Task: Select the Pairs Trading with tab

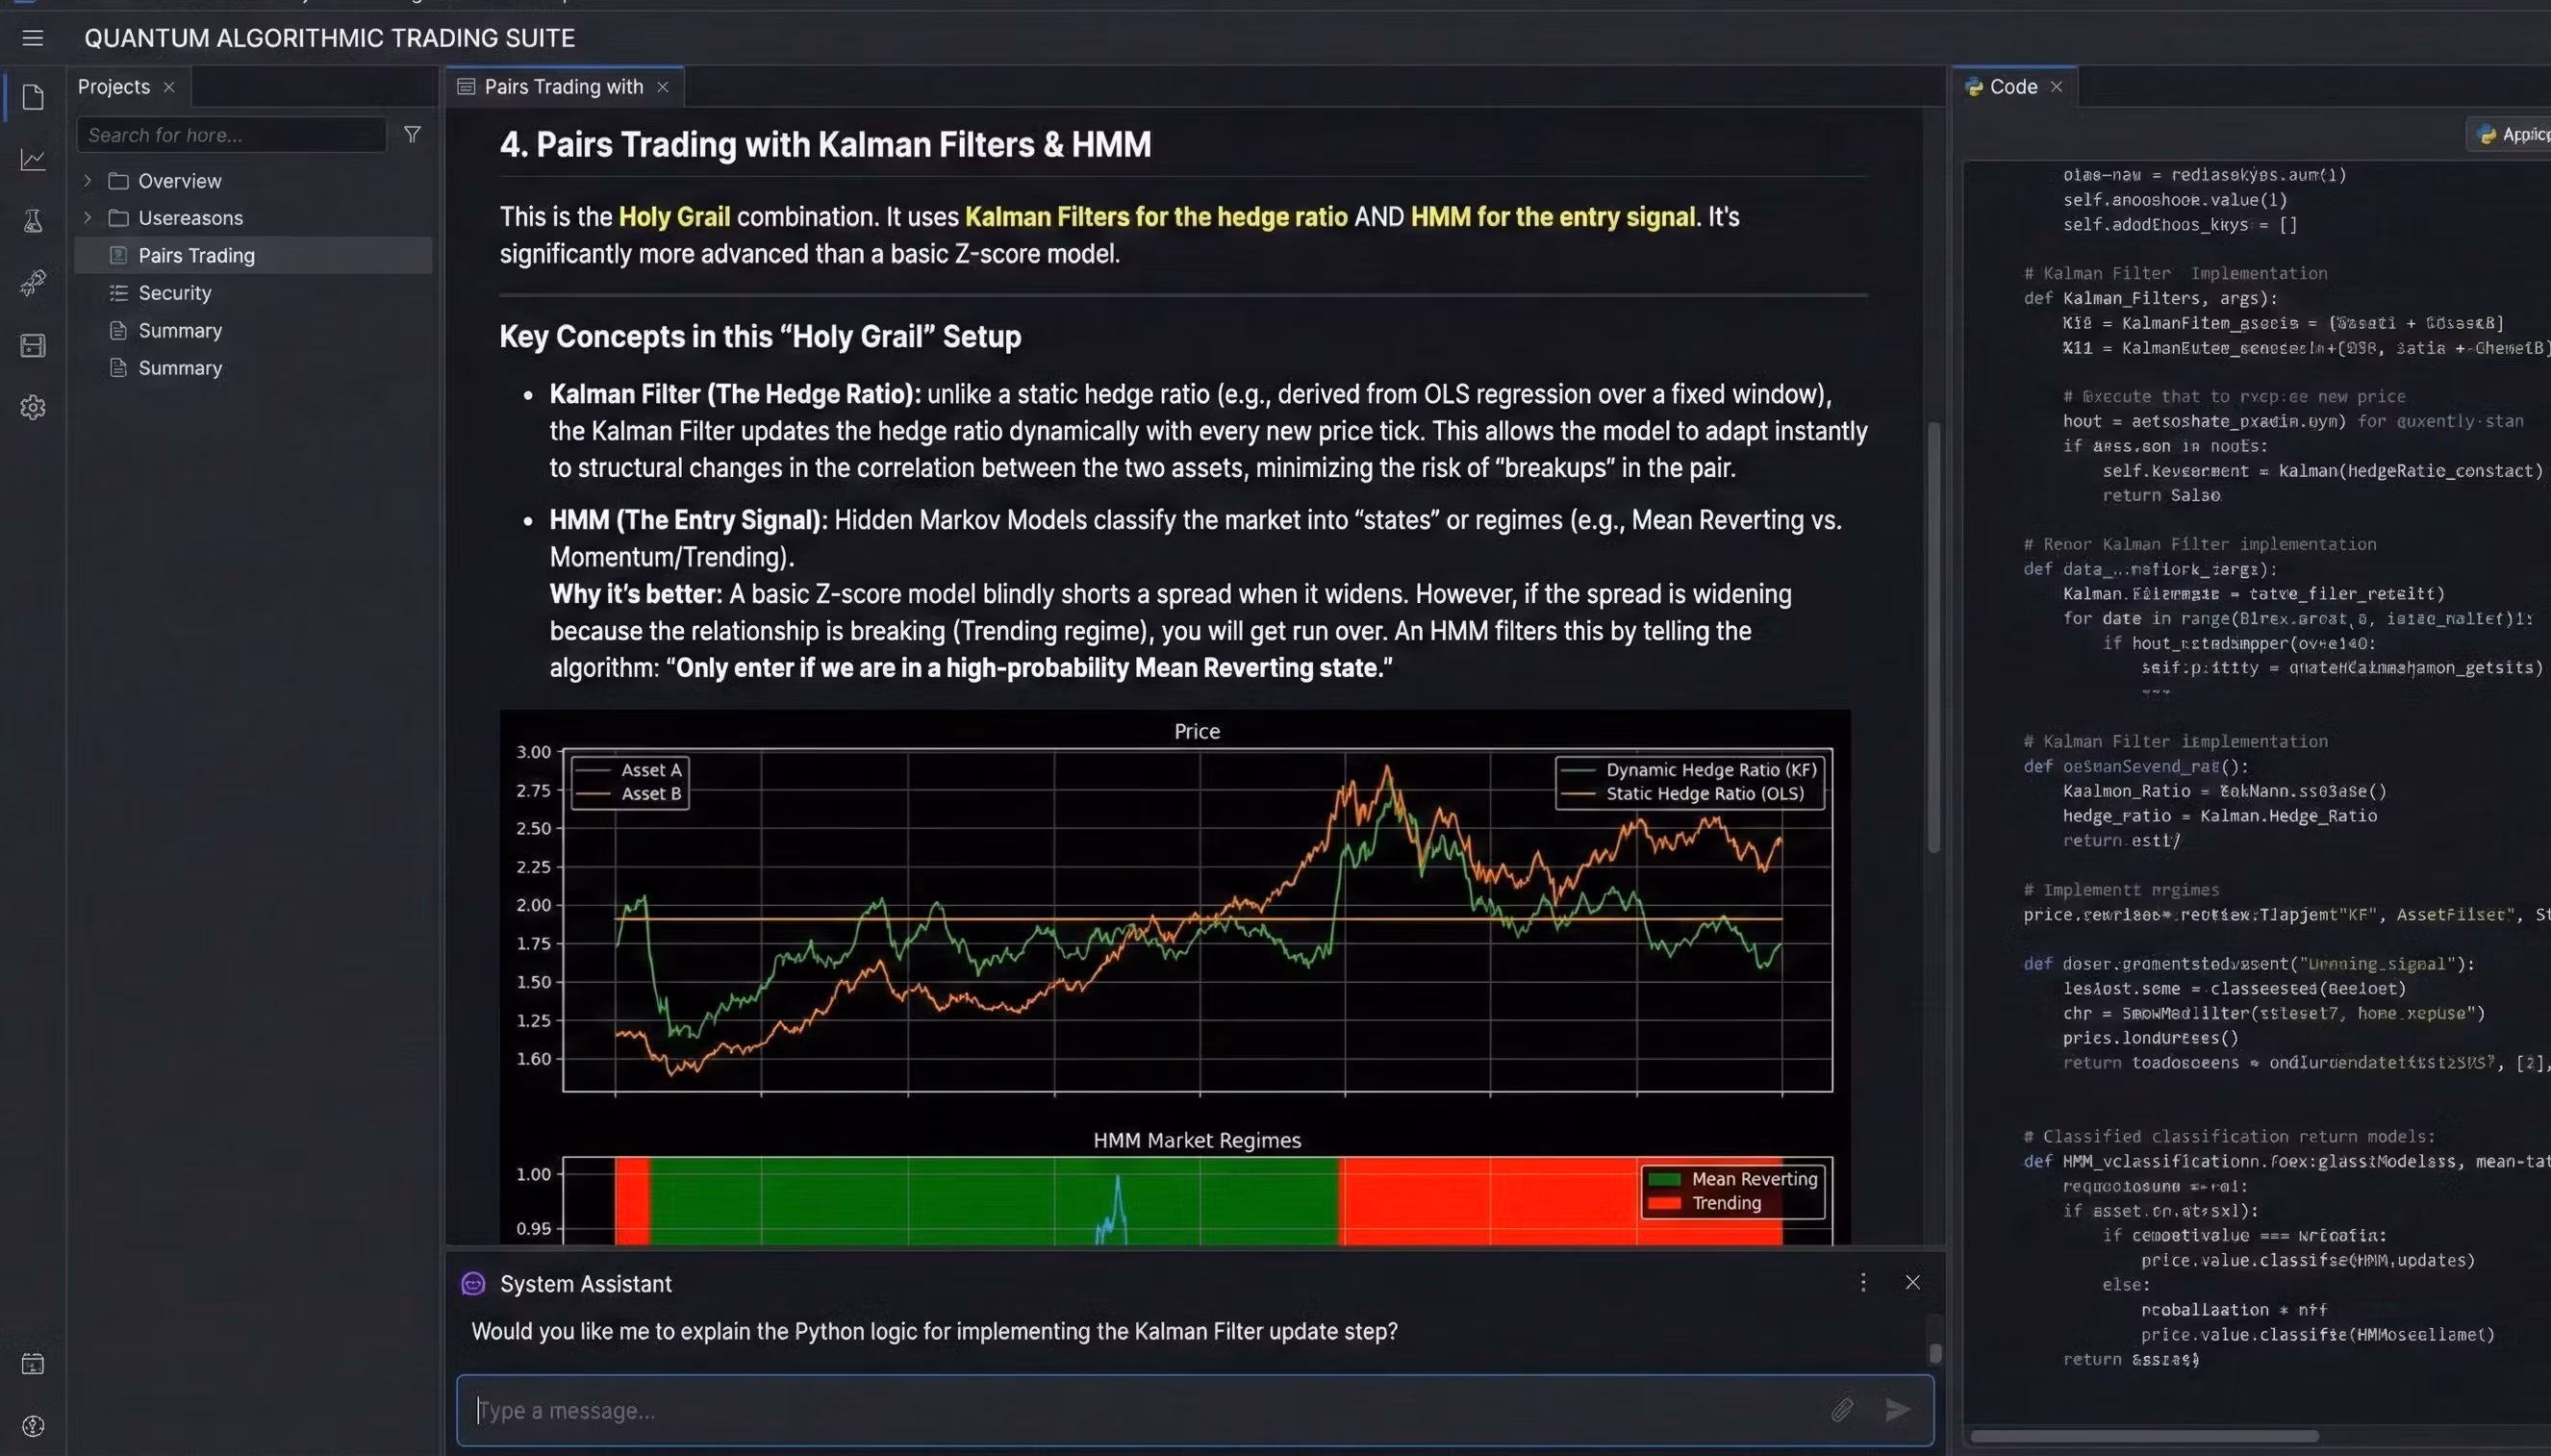Action: (563, 87)
